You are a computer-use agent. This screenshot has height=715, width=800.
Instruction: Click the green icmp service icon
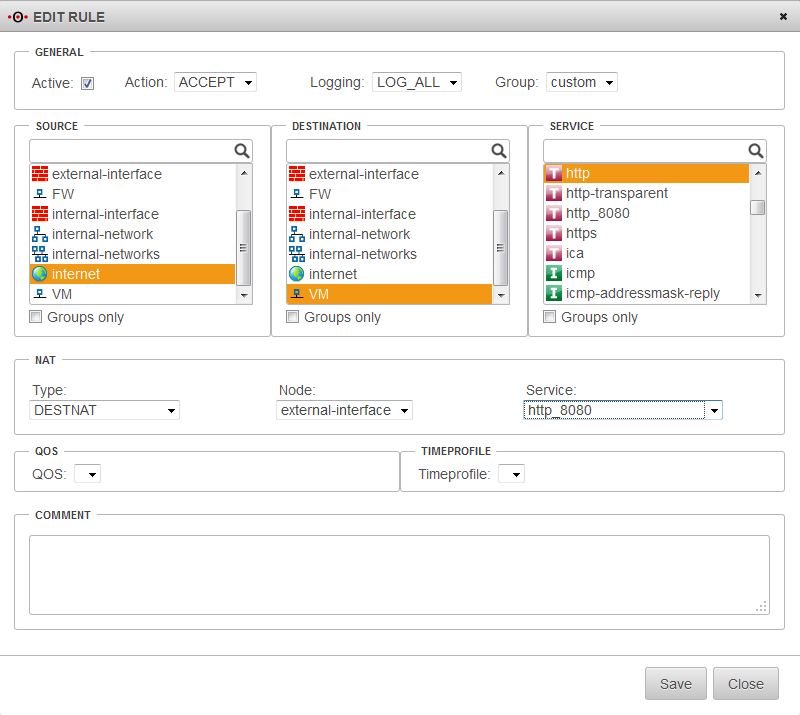click(x=554, y=274)
